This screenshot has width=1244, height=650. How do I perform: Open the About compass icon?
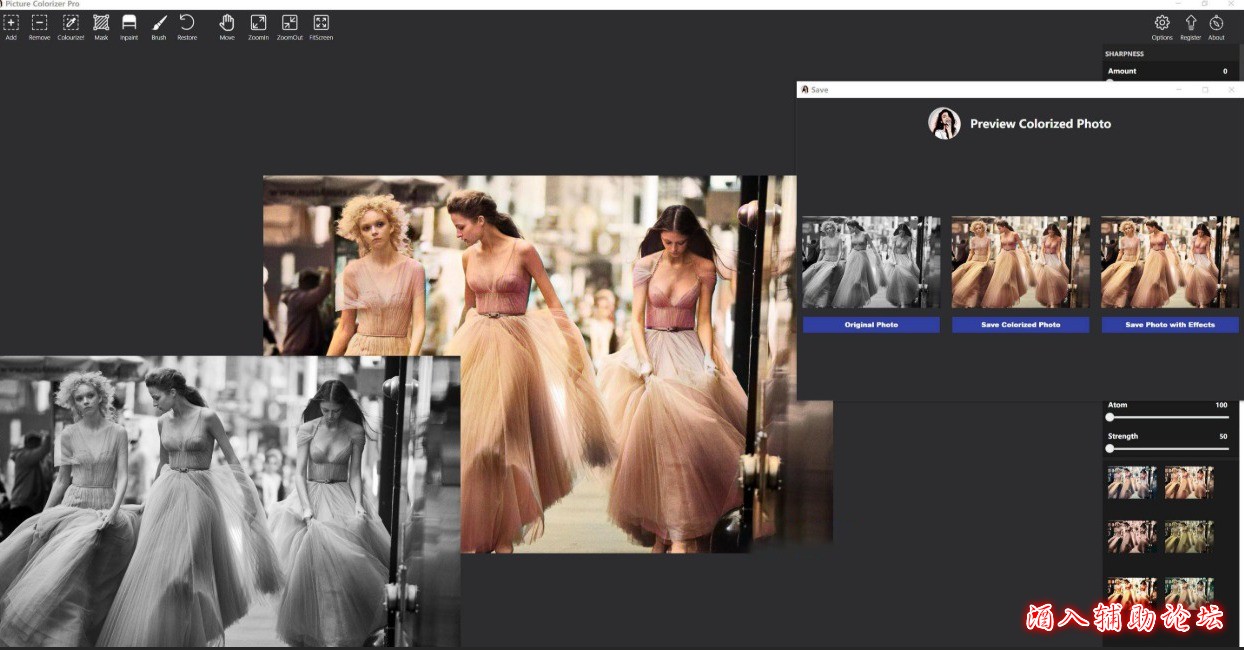click(1216, 23)
